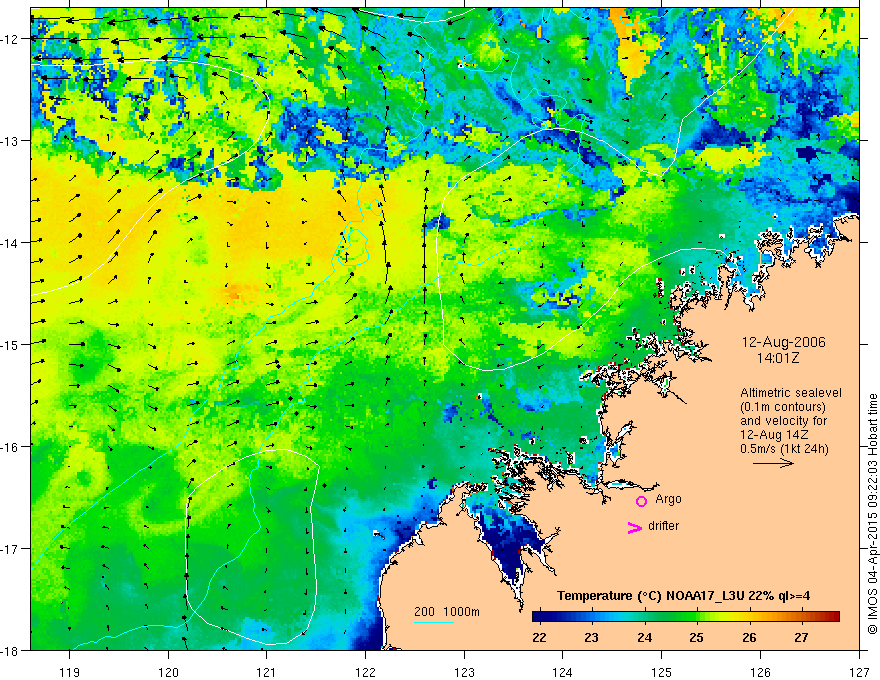The image size is (880, 680).
Task: Click the '0.5m/s (1kt 24h)' scale text
Action: [x=784, y=449]
